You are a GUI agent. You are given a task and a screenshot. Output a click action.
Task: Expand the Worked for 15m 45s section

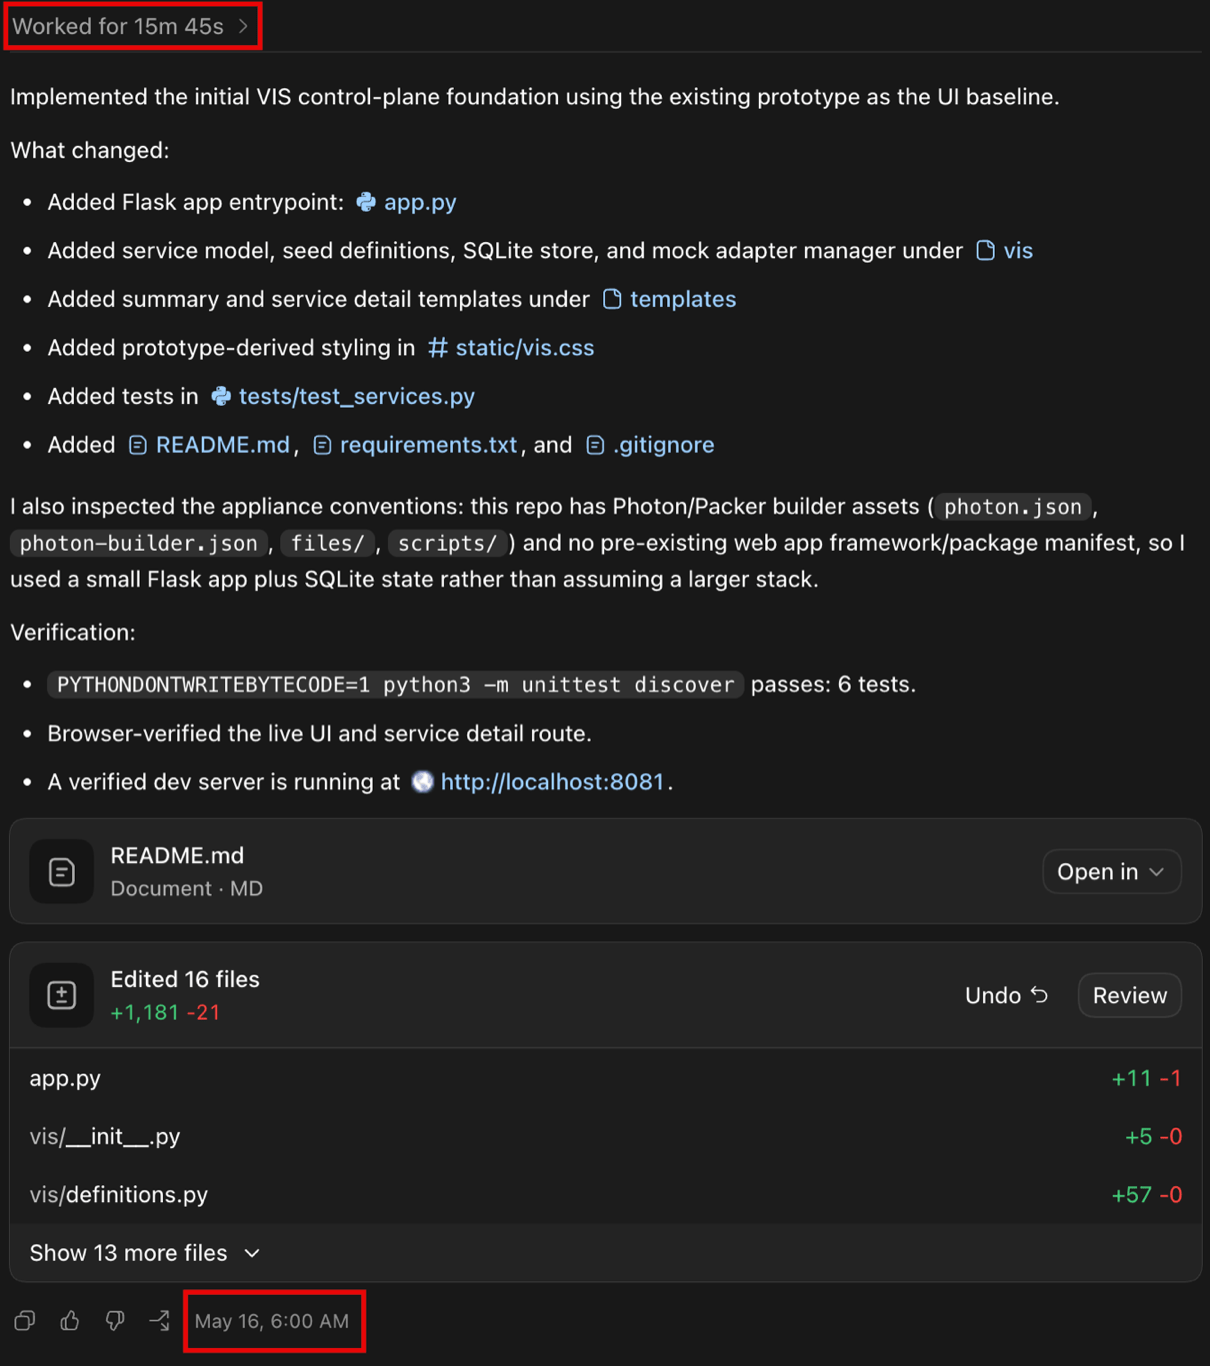(x=131, y=27)
